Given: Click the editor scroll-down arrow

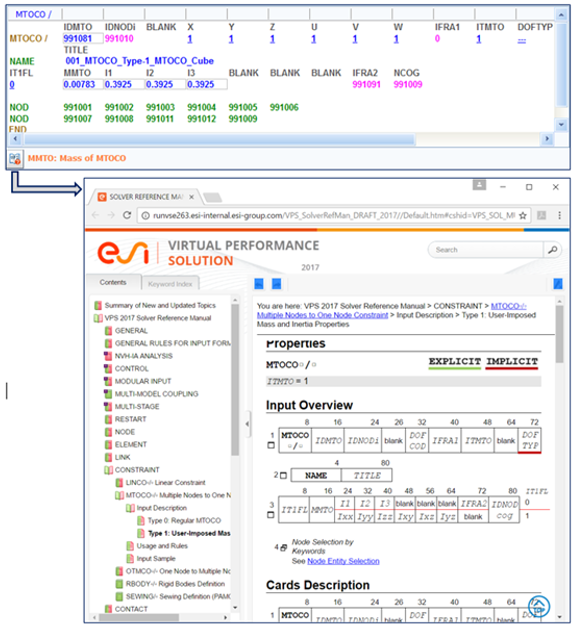Looking at the screenshot, I should coord(561,125).
